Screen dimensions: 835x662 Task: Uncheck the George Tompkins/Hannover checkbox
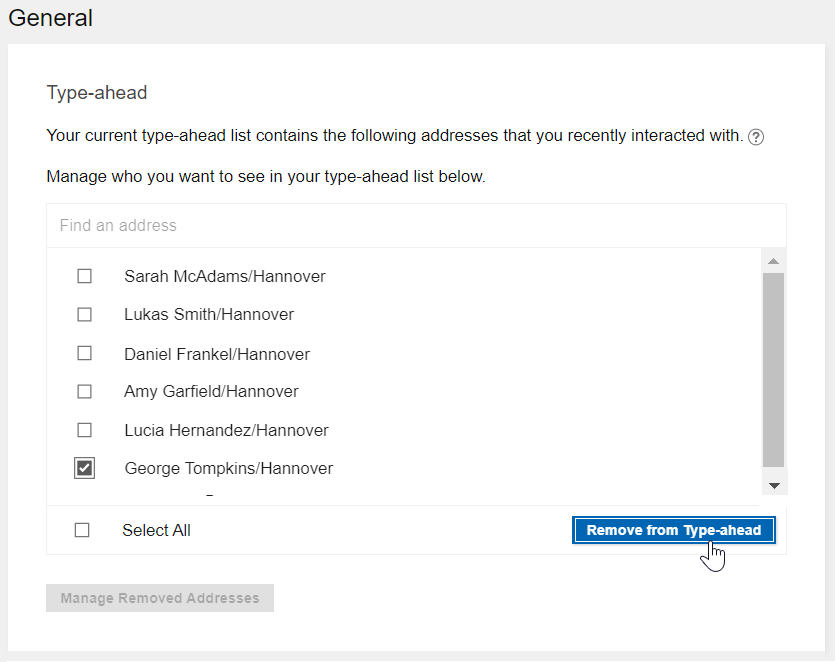85,468
